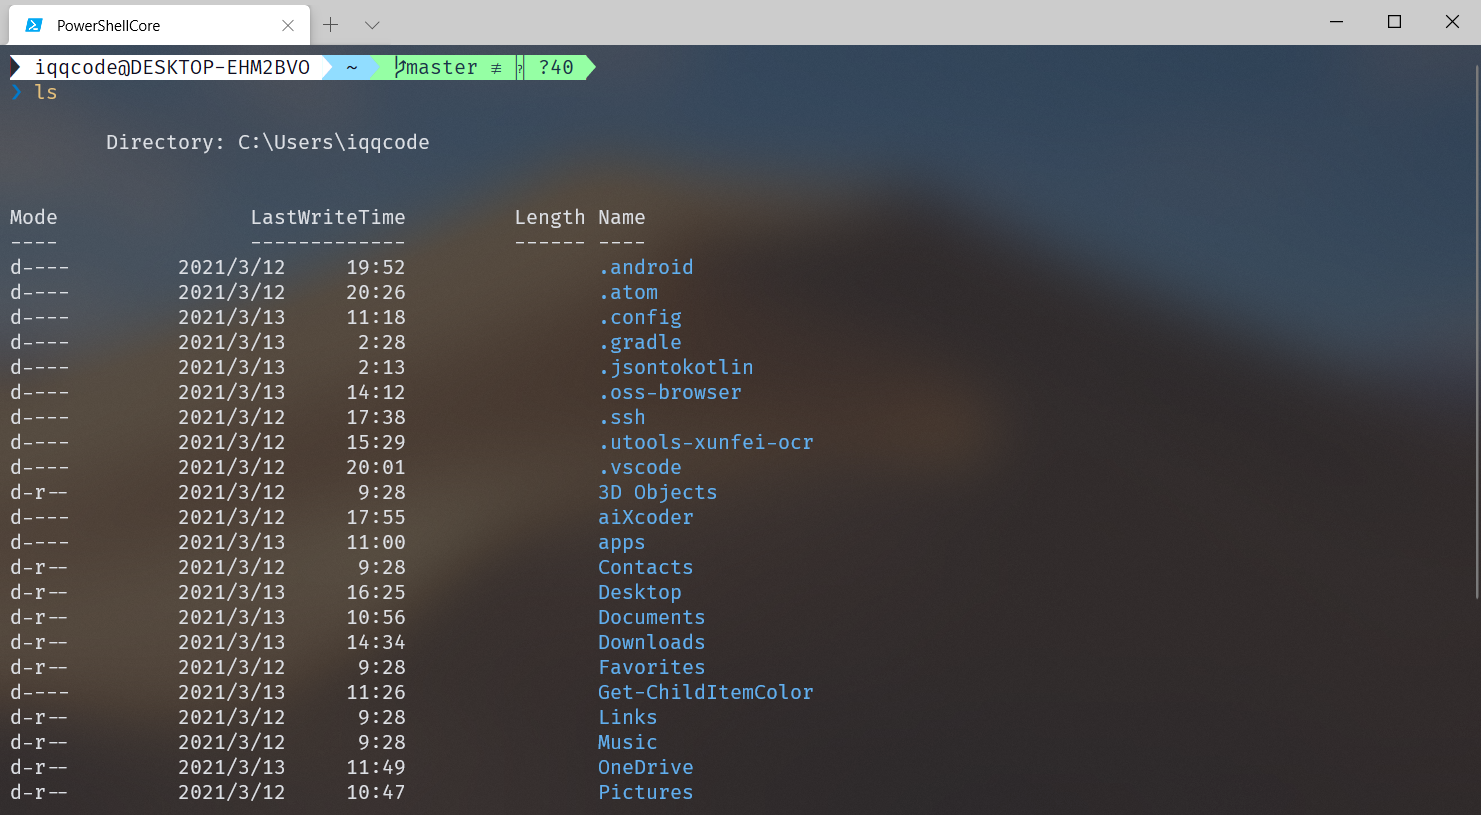Click the OneDrive directory name
1481x815 pixels.
pyautogui.click(x=646, y=767)
